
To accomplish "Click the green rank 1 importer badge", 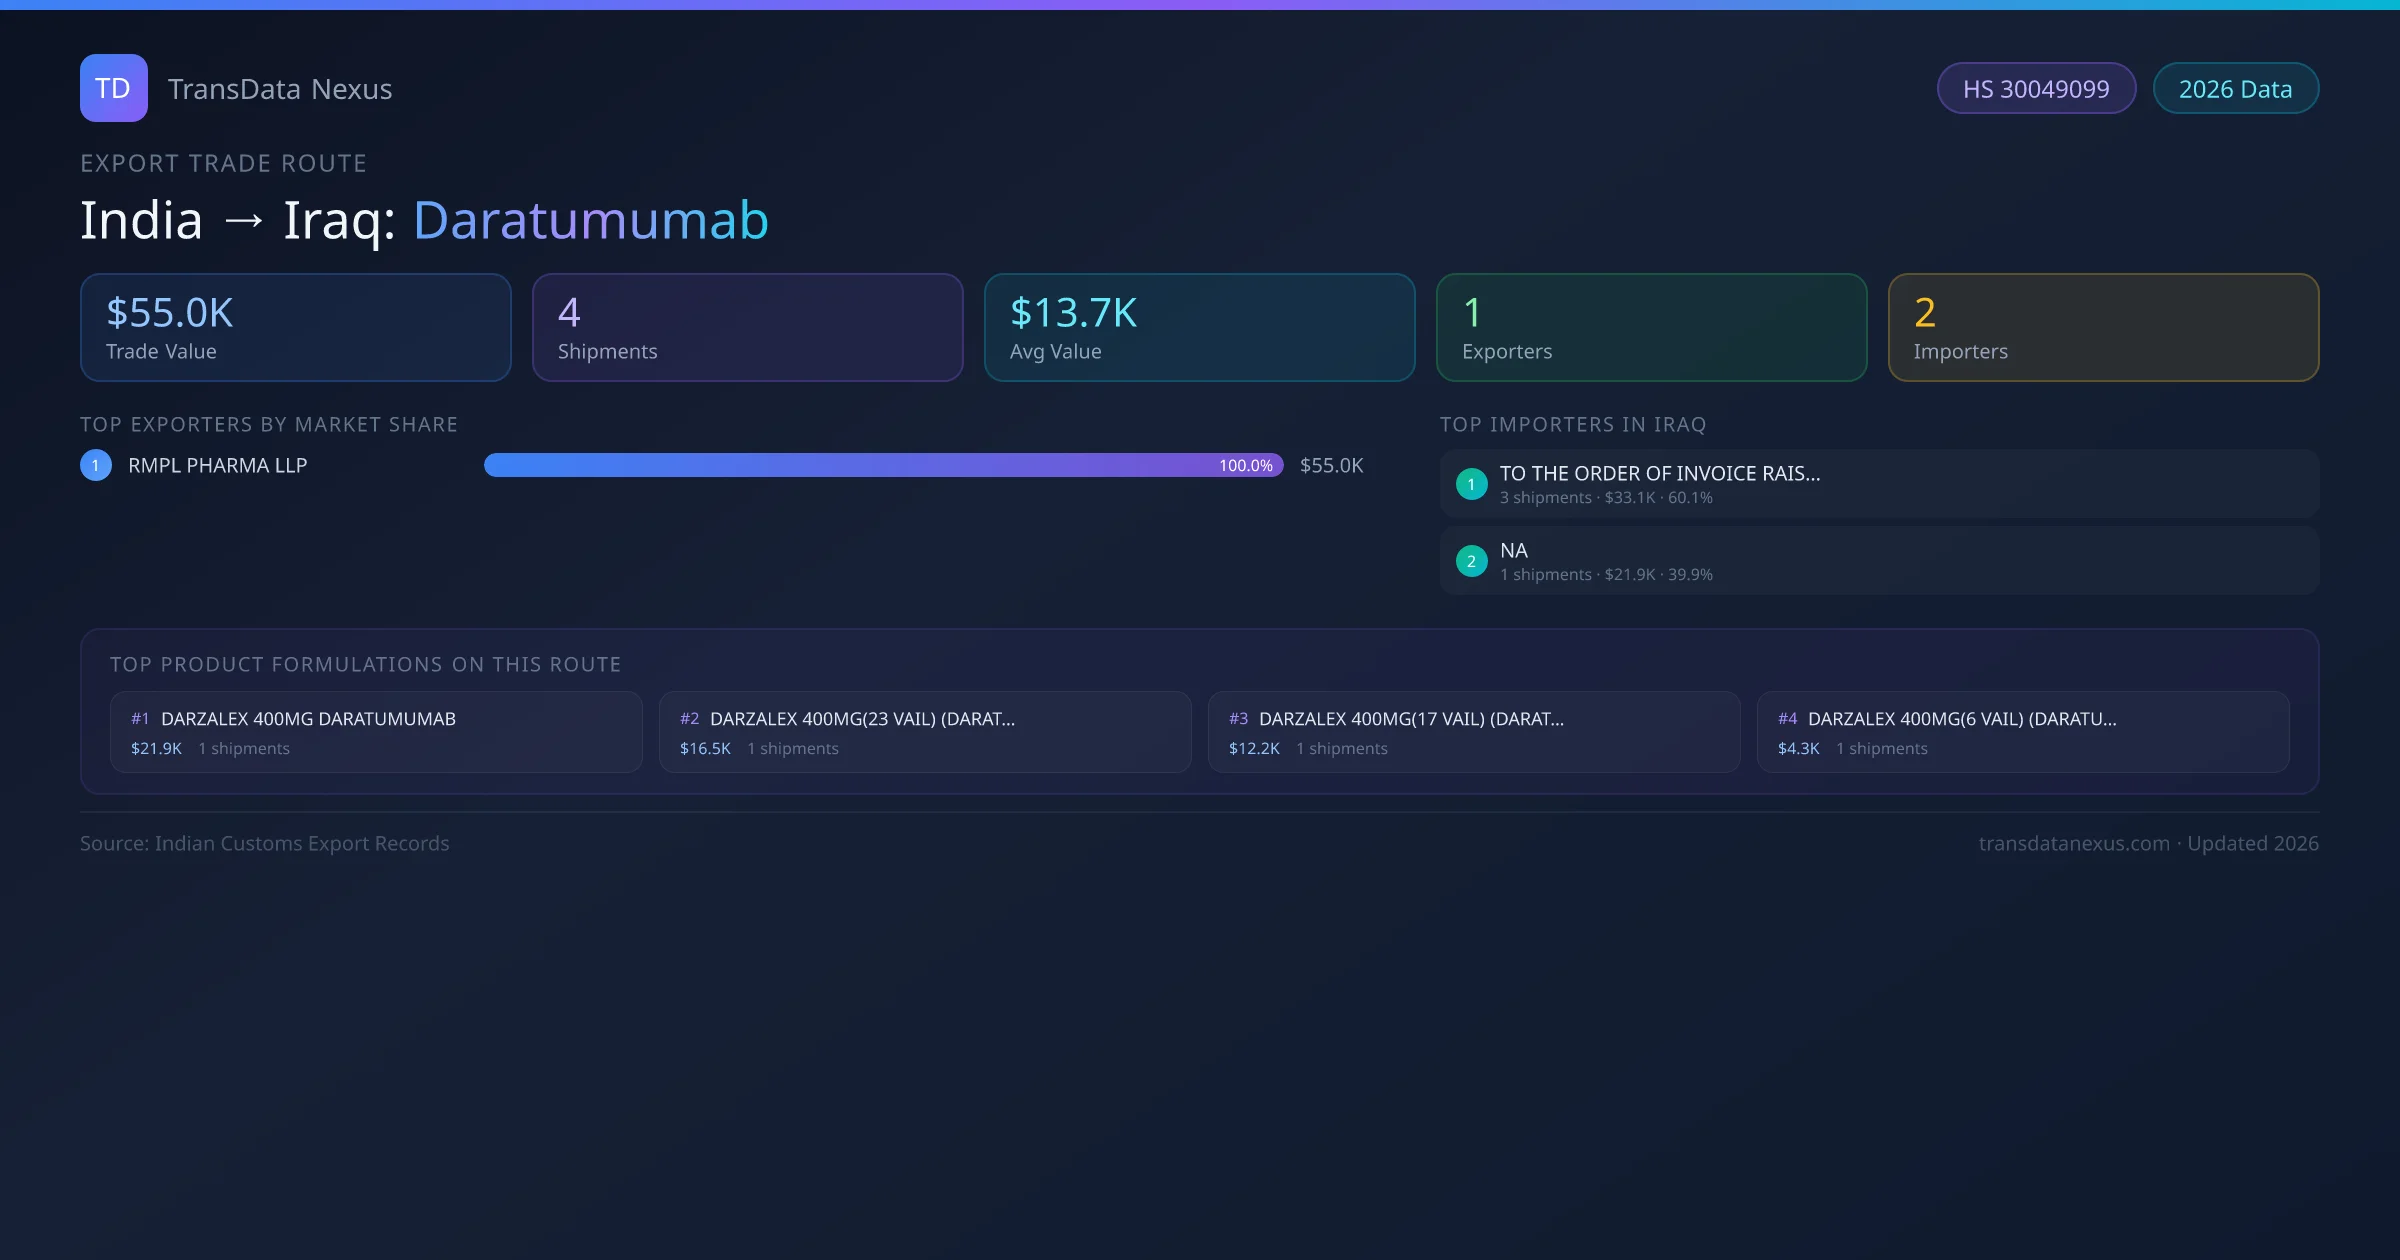I will coord(1471,484).
